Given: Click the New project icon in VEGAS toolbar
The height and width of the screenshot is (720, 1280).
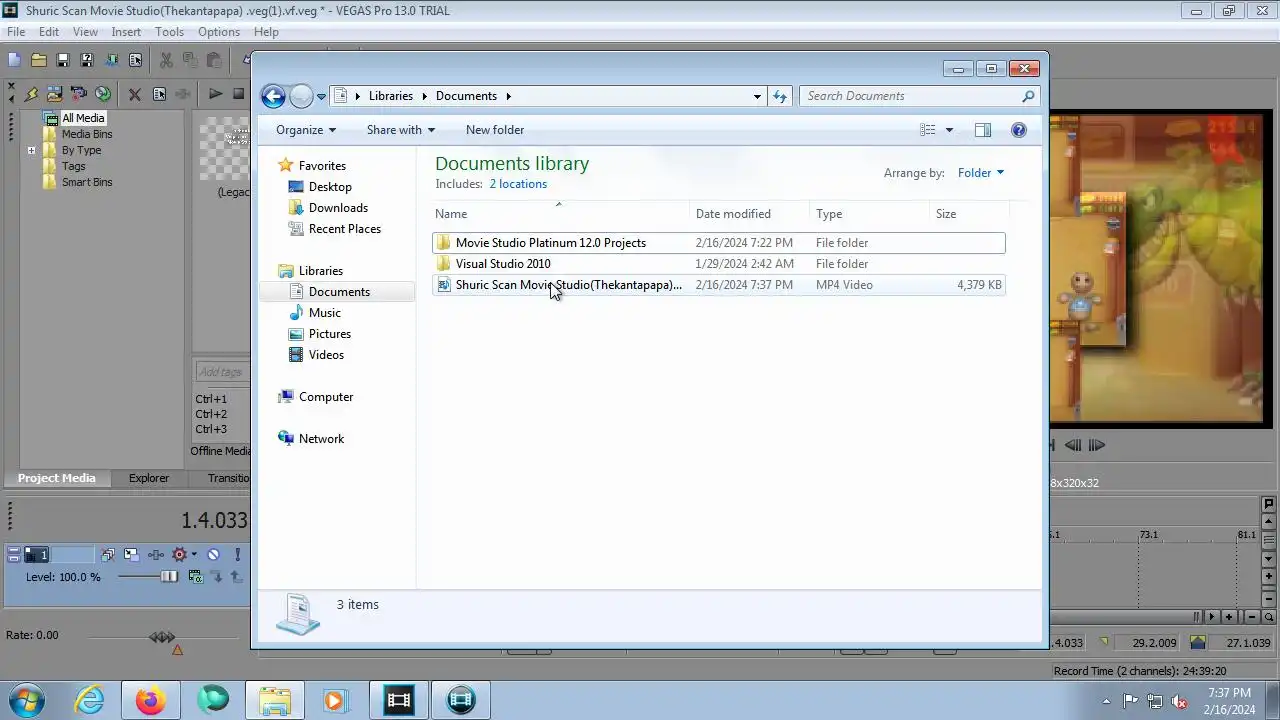Looking at the screenshot, I should pos(14,60).
